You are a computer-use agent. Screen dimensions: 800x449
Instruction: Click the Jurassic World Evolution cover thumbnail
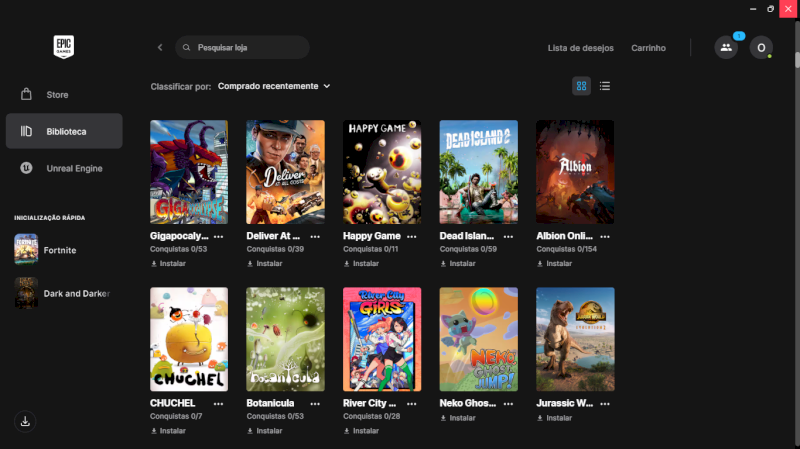coord(575,339)
